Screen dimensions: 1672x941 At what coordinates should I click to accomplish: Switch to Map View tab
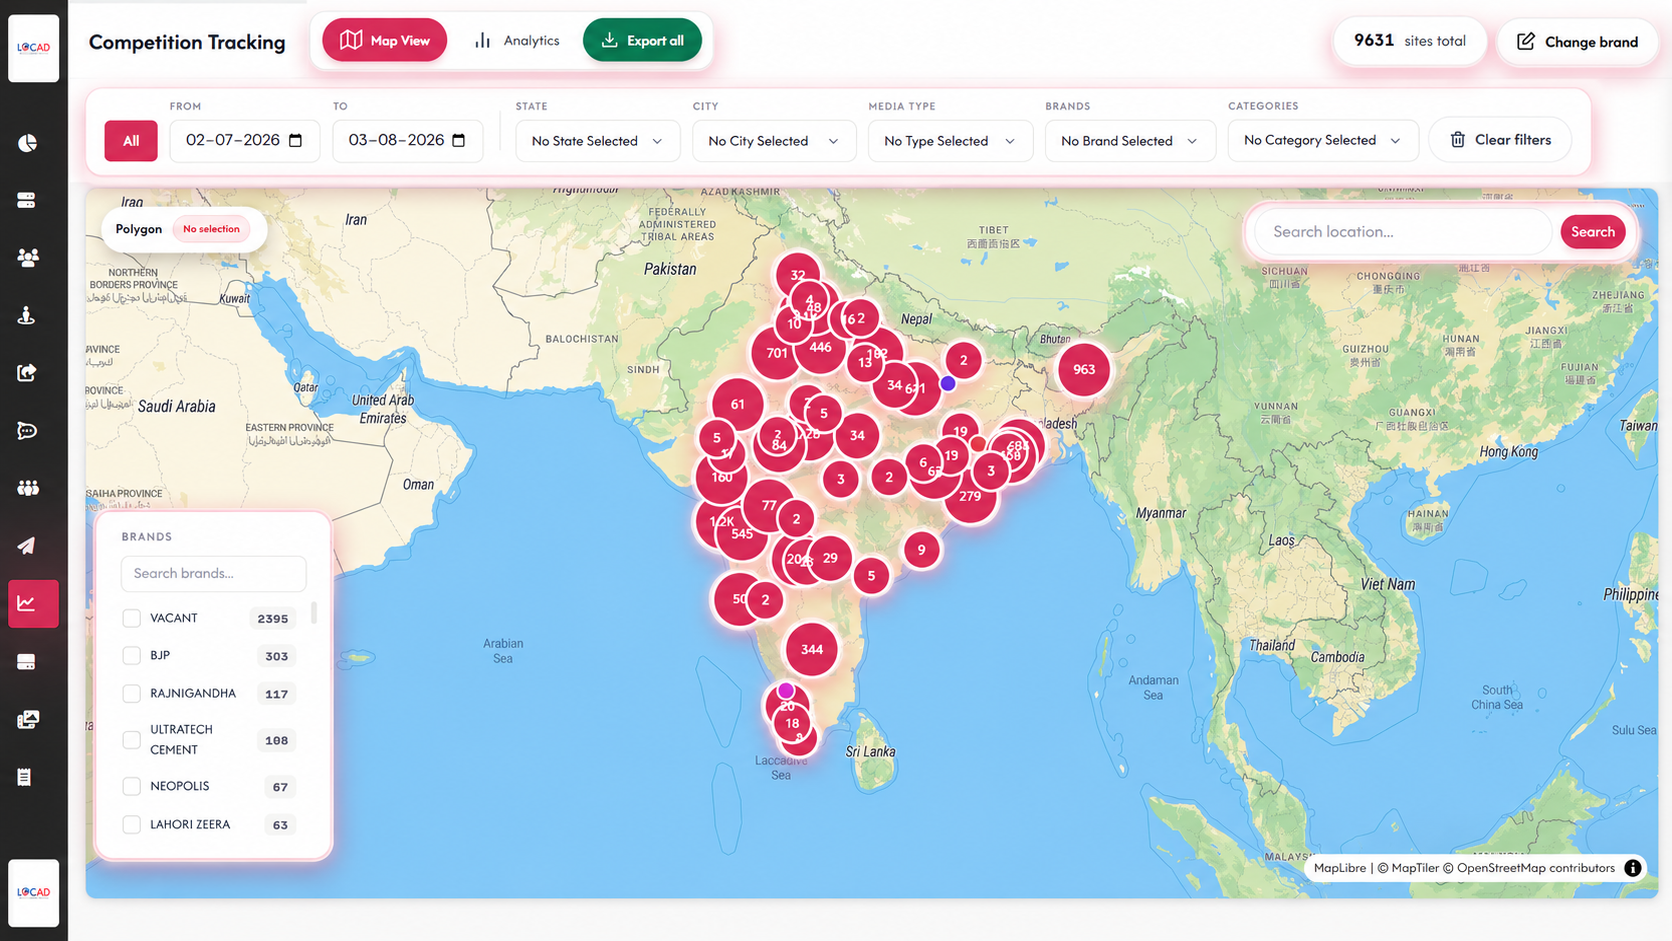[385, 40]
